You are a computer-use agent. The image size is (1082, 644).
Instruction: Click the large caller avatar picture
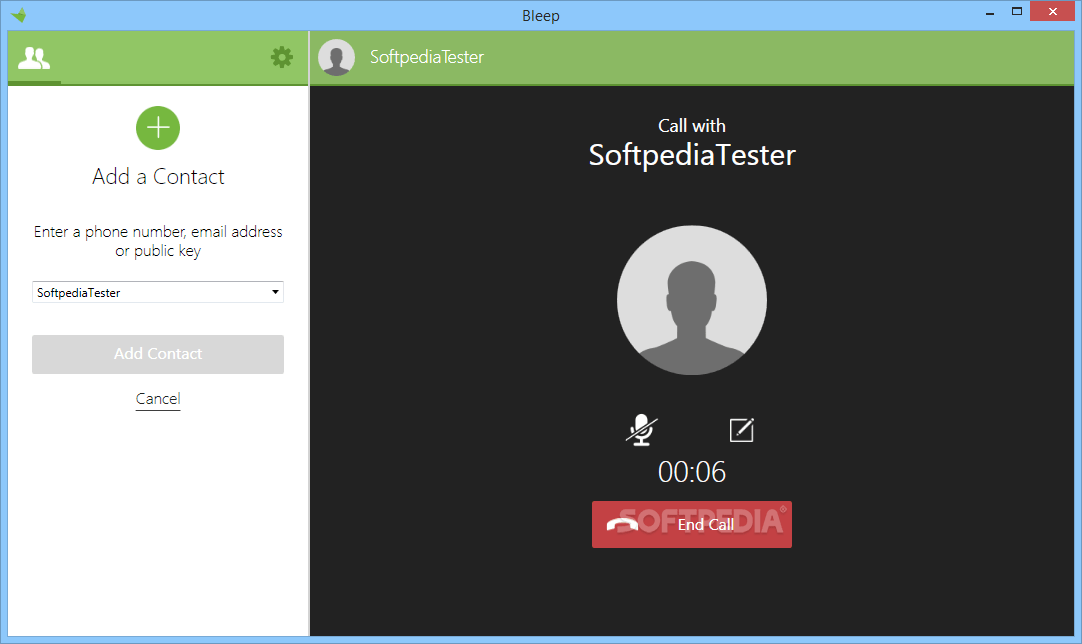pos(691,300)
